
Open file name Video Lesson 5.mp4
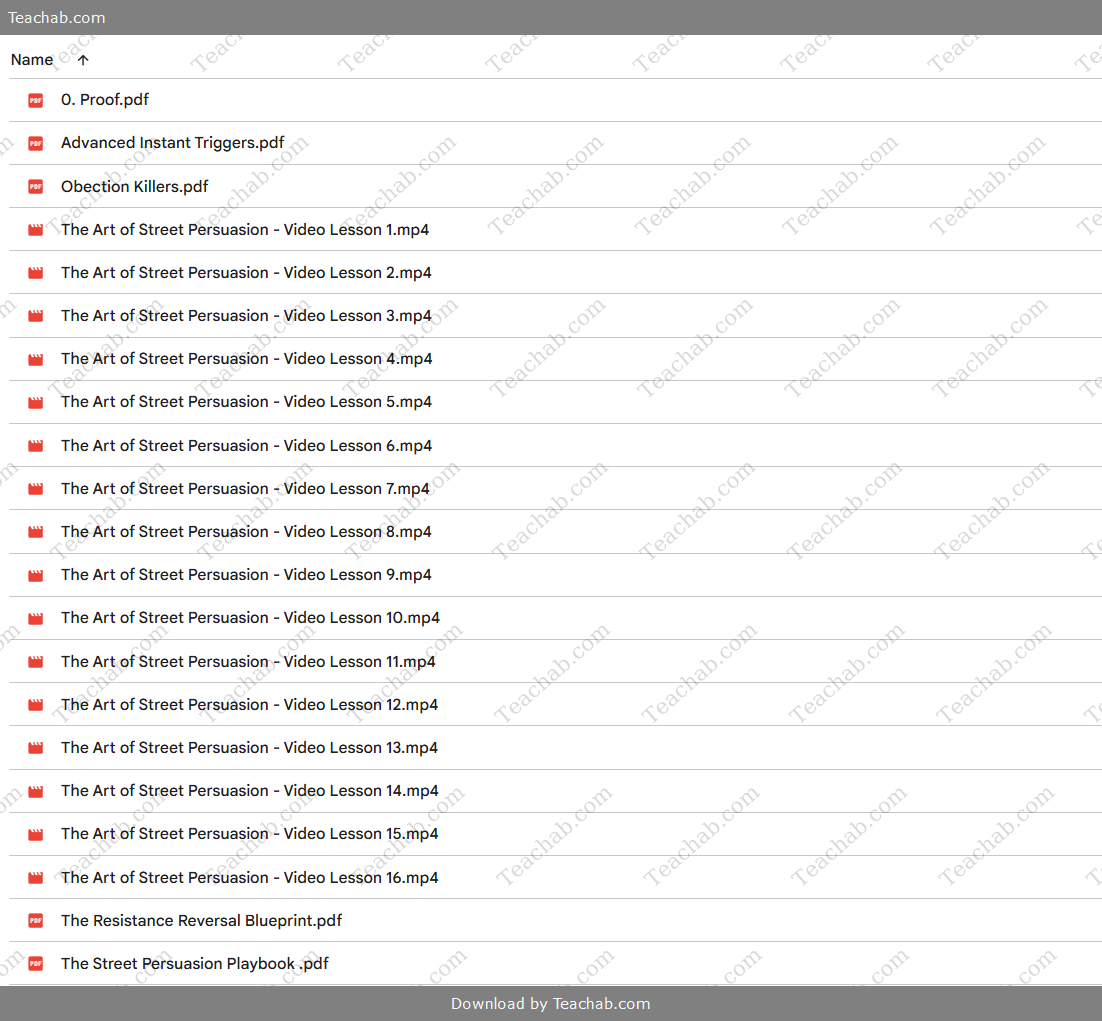(246, 402)
